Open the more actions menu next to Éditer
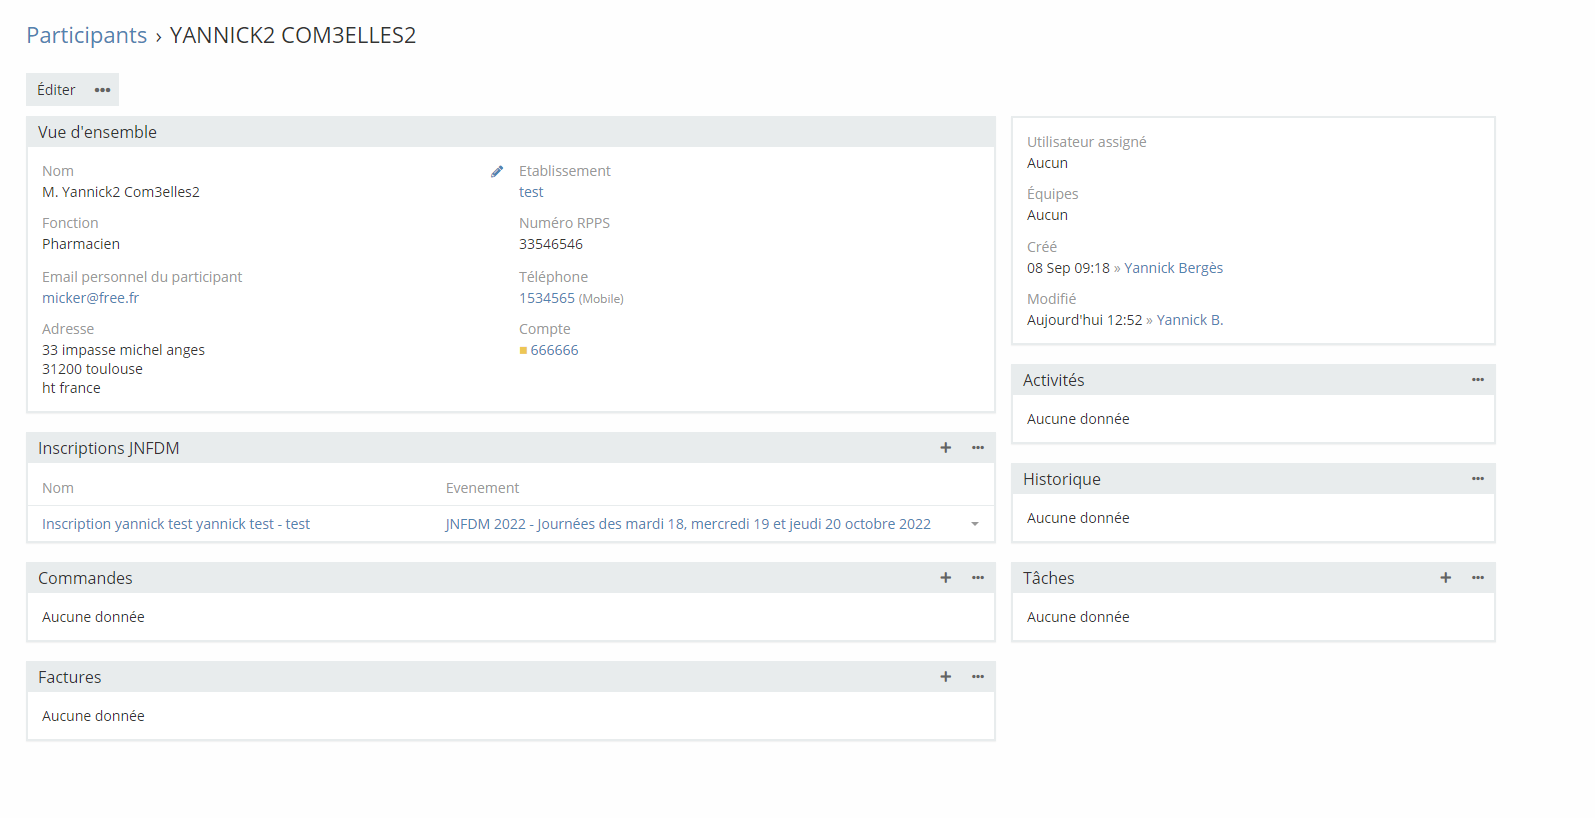The width and height of the screenshot is (1595, 818). tap(102, 90)
